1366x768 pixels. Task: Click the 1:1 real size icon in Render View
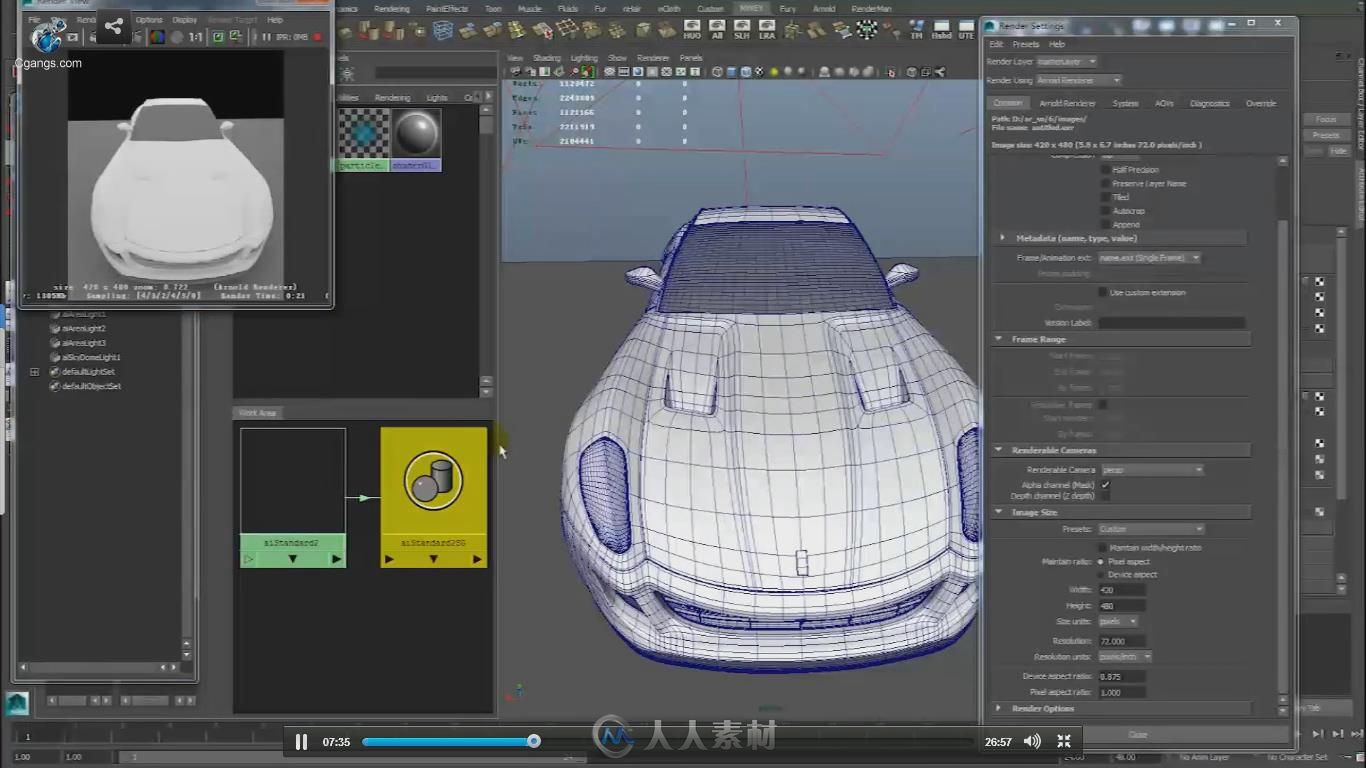195,37
